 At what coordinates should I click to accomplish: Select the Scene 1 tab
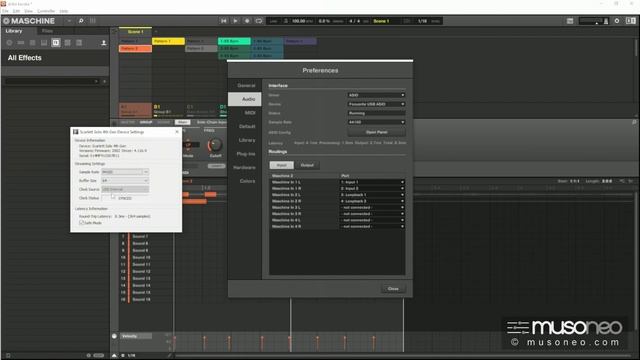tap(136, 31)
